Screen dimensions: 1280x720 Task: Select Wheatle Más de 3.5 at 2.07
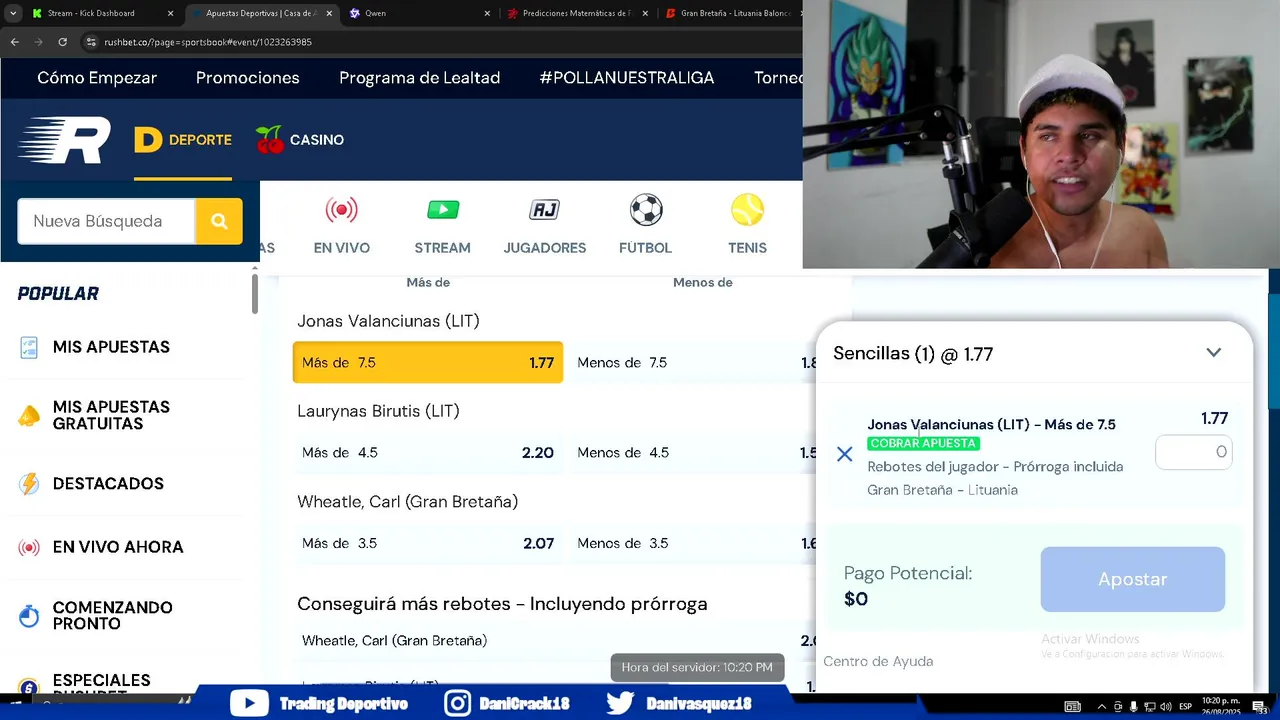428,544
